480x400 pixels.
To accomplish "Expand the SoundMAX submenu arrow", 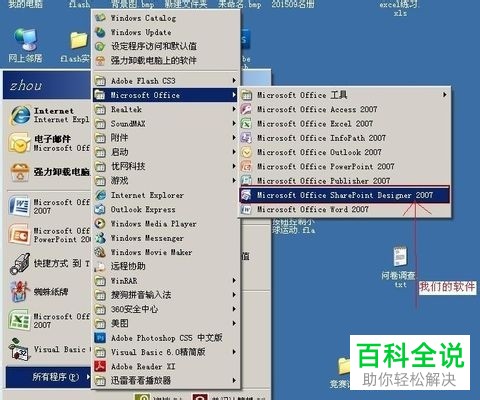I will tap(234, 124).
